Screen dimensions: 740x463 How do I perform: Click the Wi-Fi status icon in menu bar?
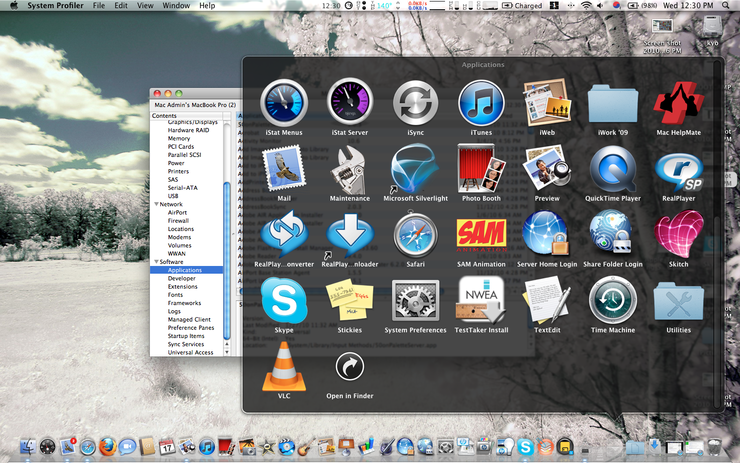tap(585, 6)
